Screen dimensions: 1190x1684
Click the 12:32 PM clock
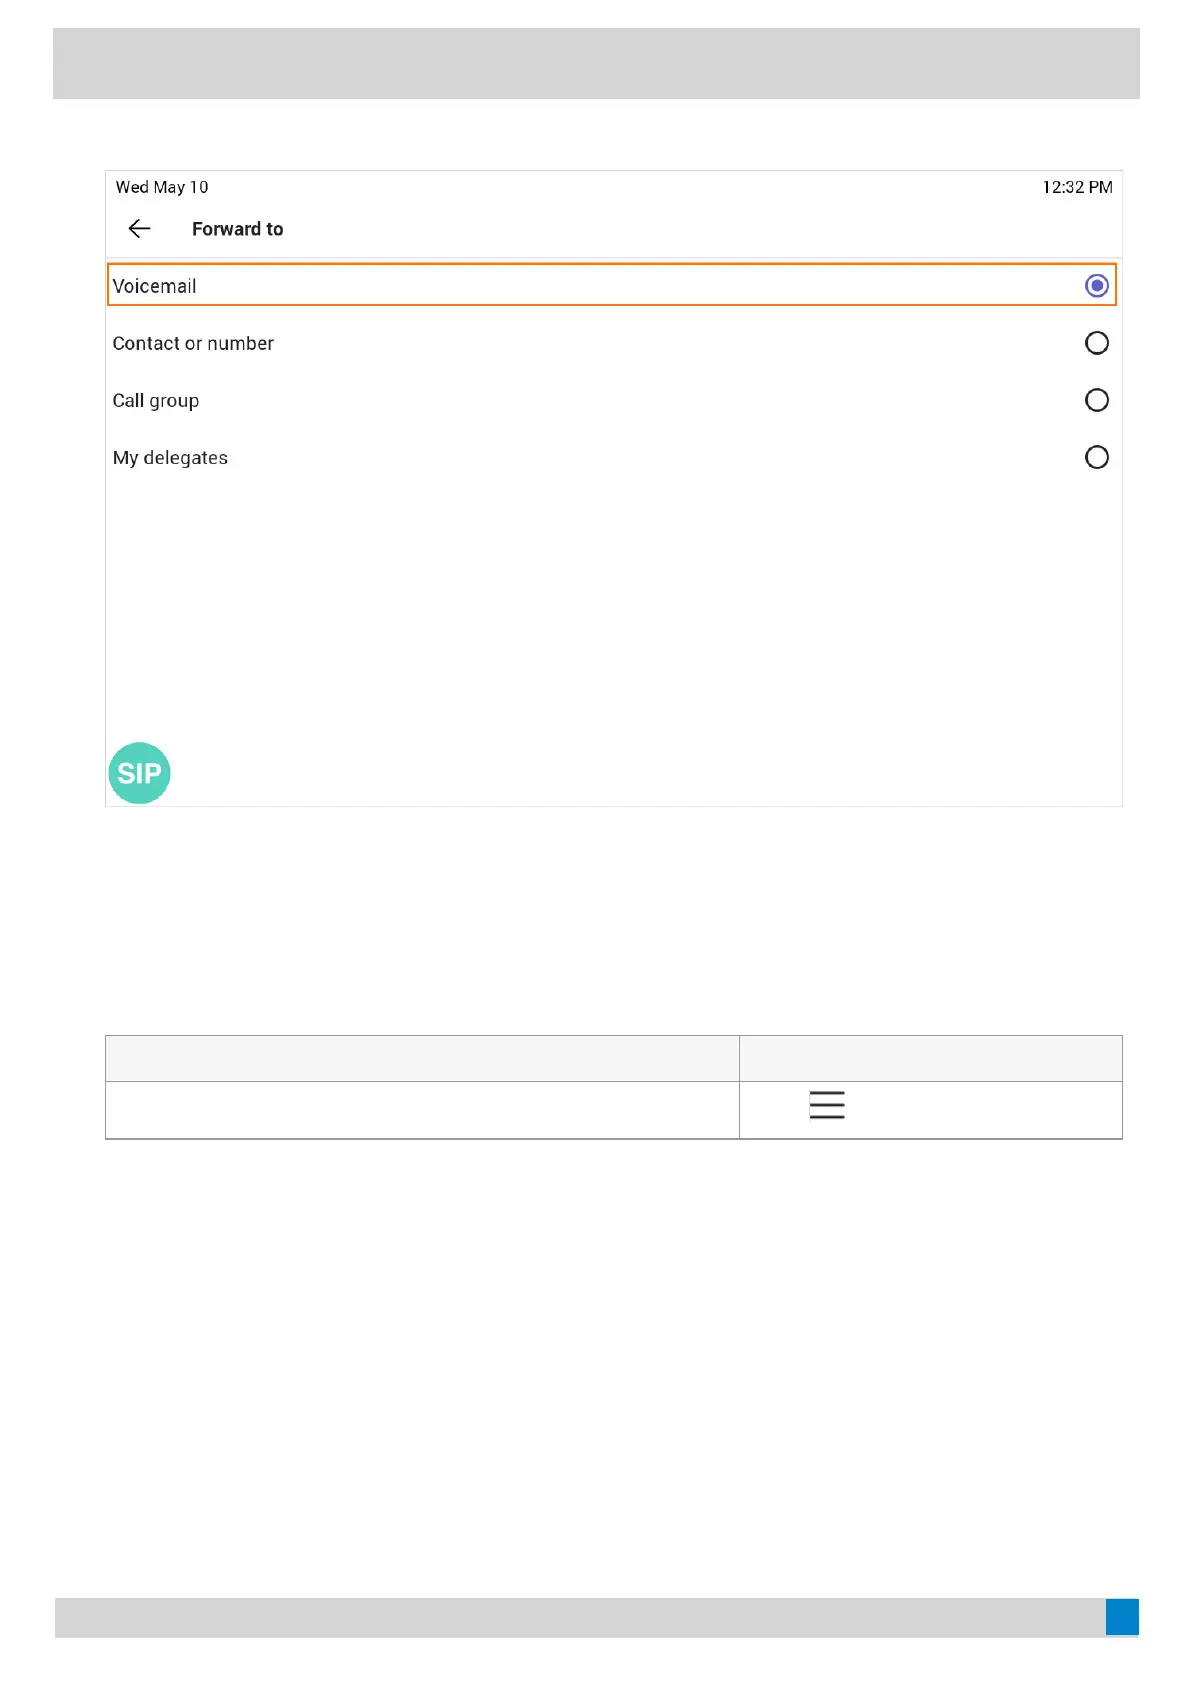(1076, 187)
